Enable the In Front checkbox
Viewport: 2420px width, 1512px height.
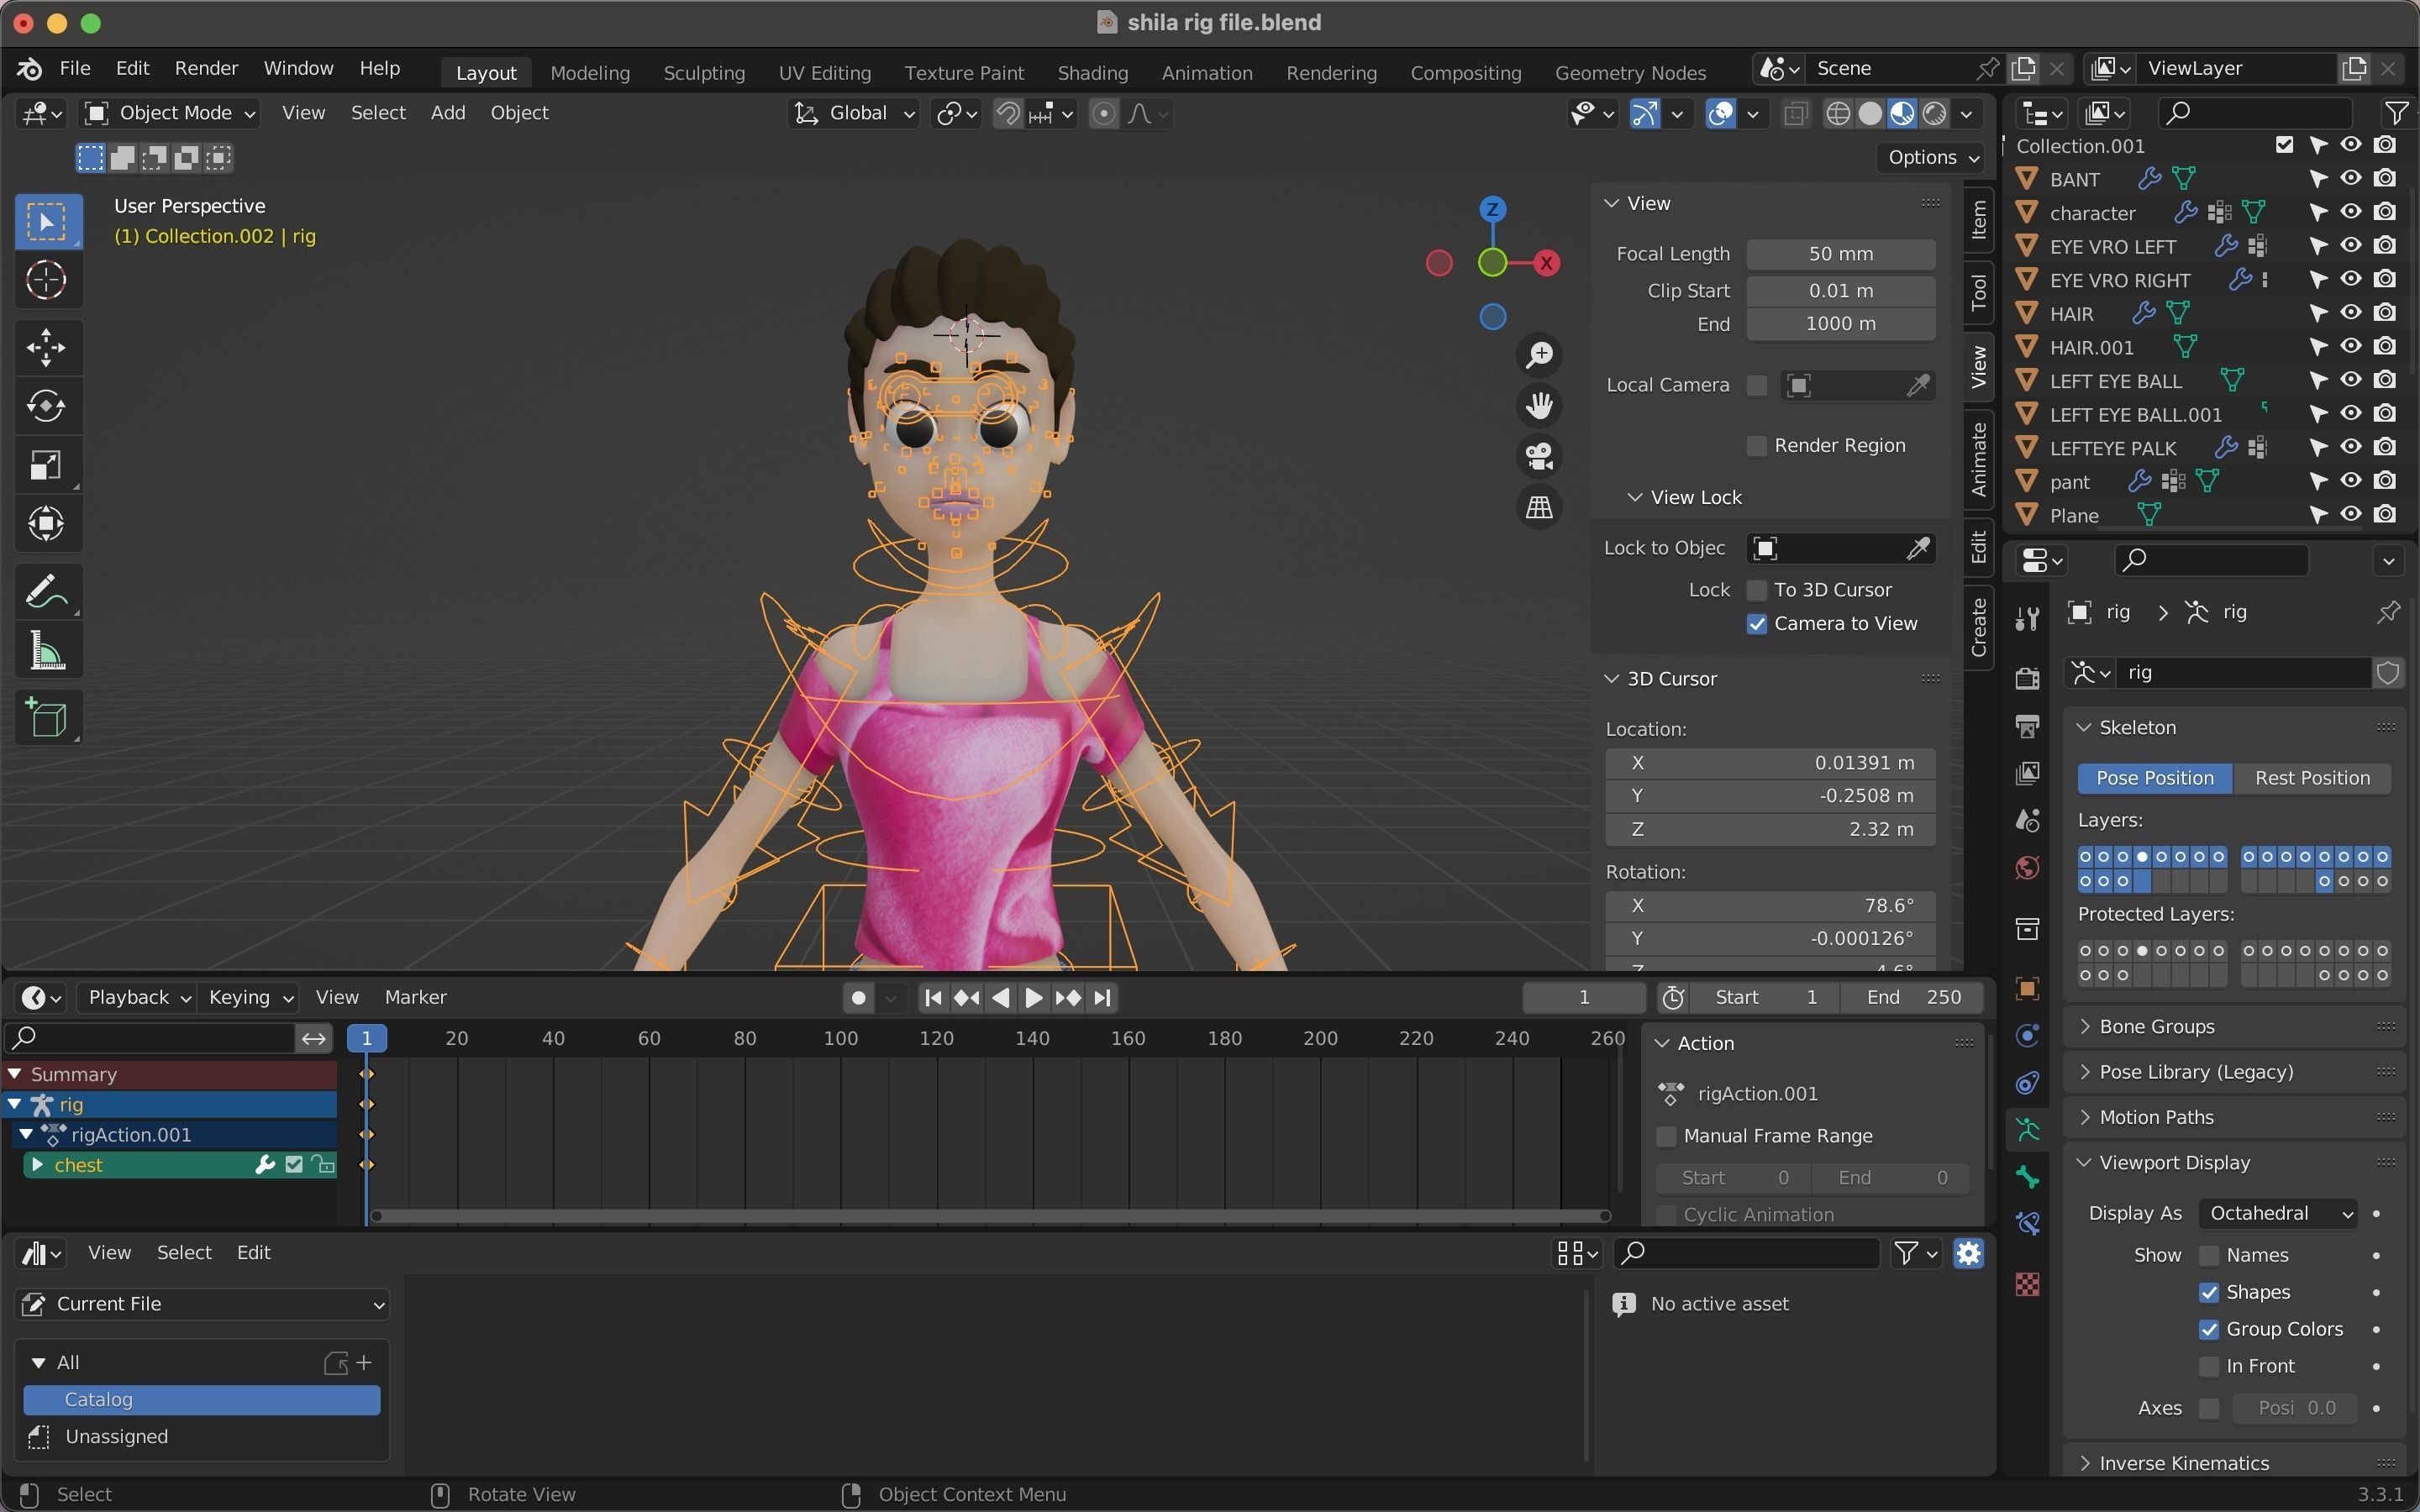point(2209,1366)
